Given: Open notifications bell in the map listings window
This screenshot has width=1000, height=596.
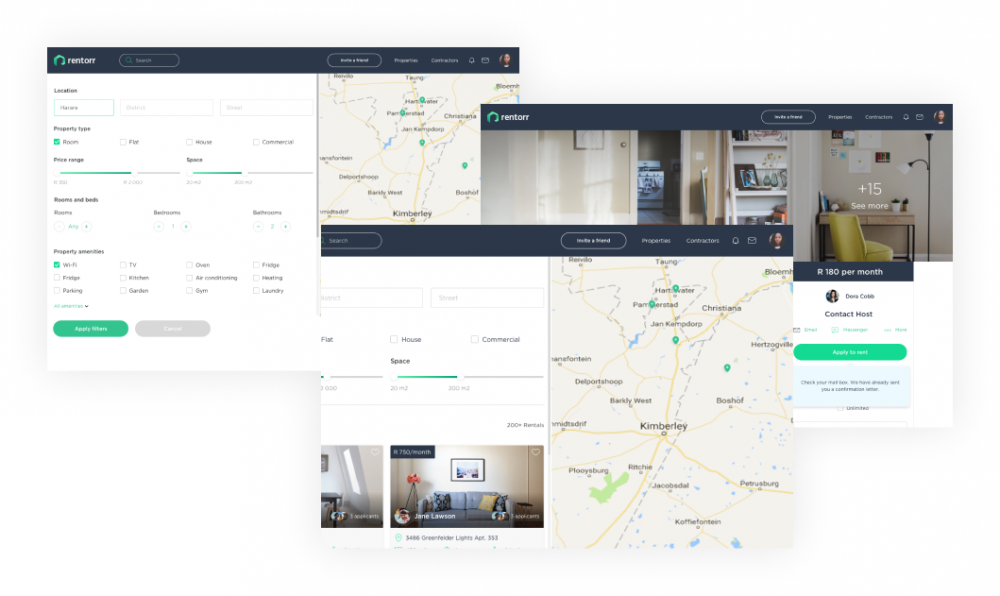Looking at the screenshot, I should pyautogui.click(x=735, y=241).
